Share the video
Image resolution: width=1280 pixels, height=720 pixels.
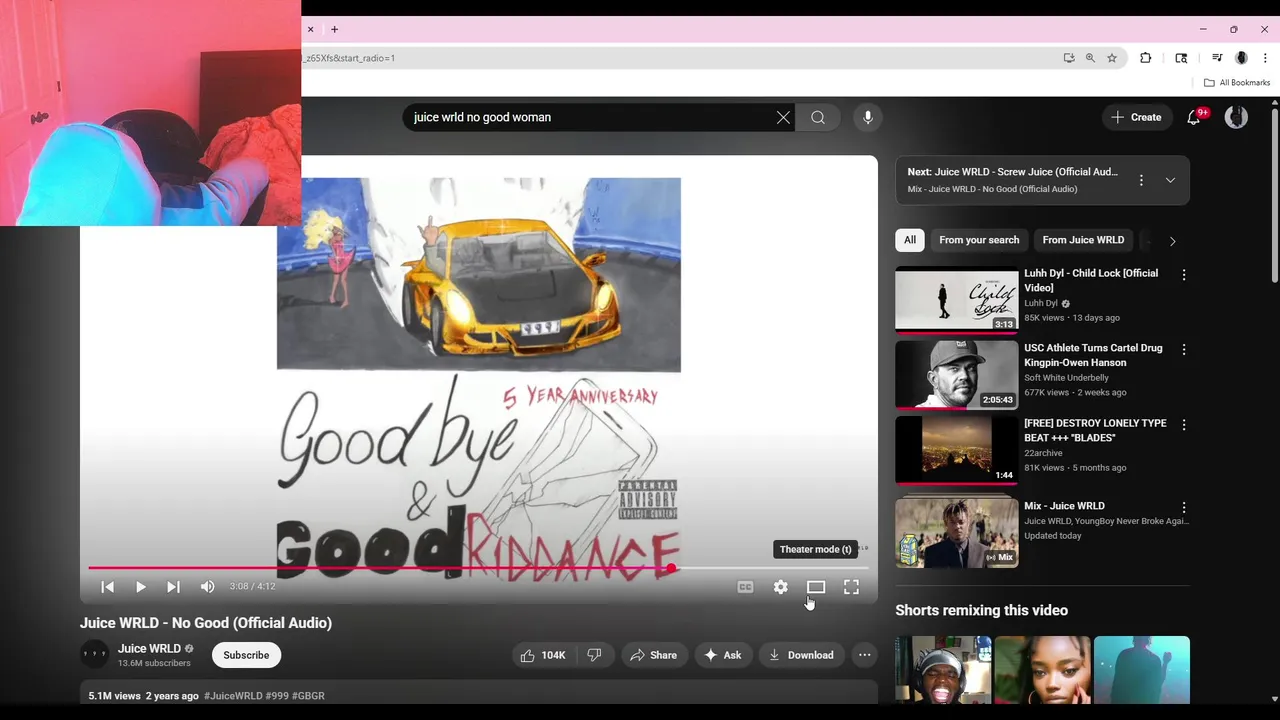click(653, 655)
